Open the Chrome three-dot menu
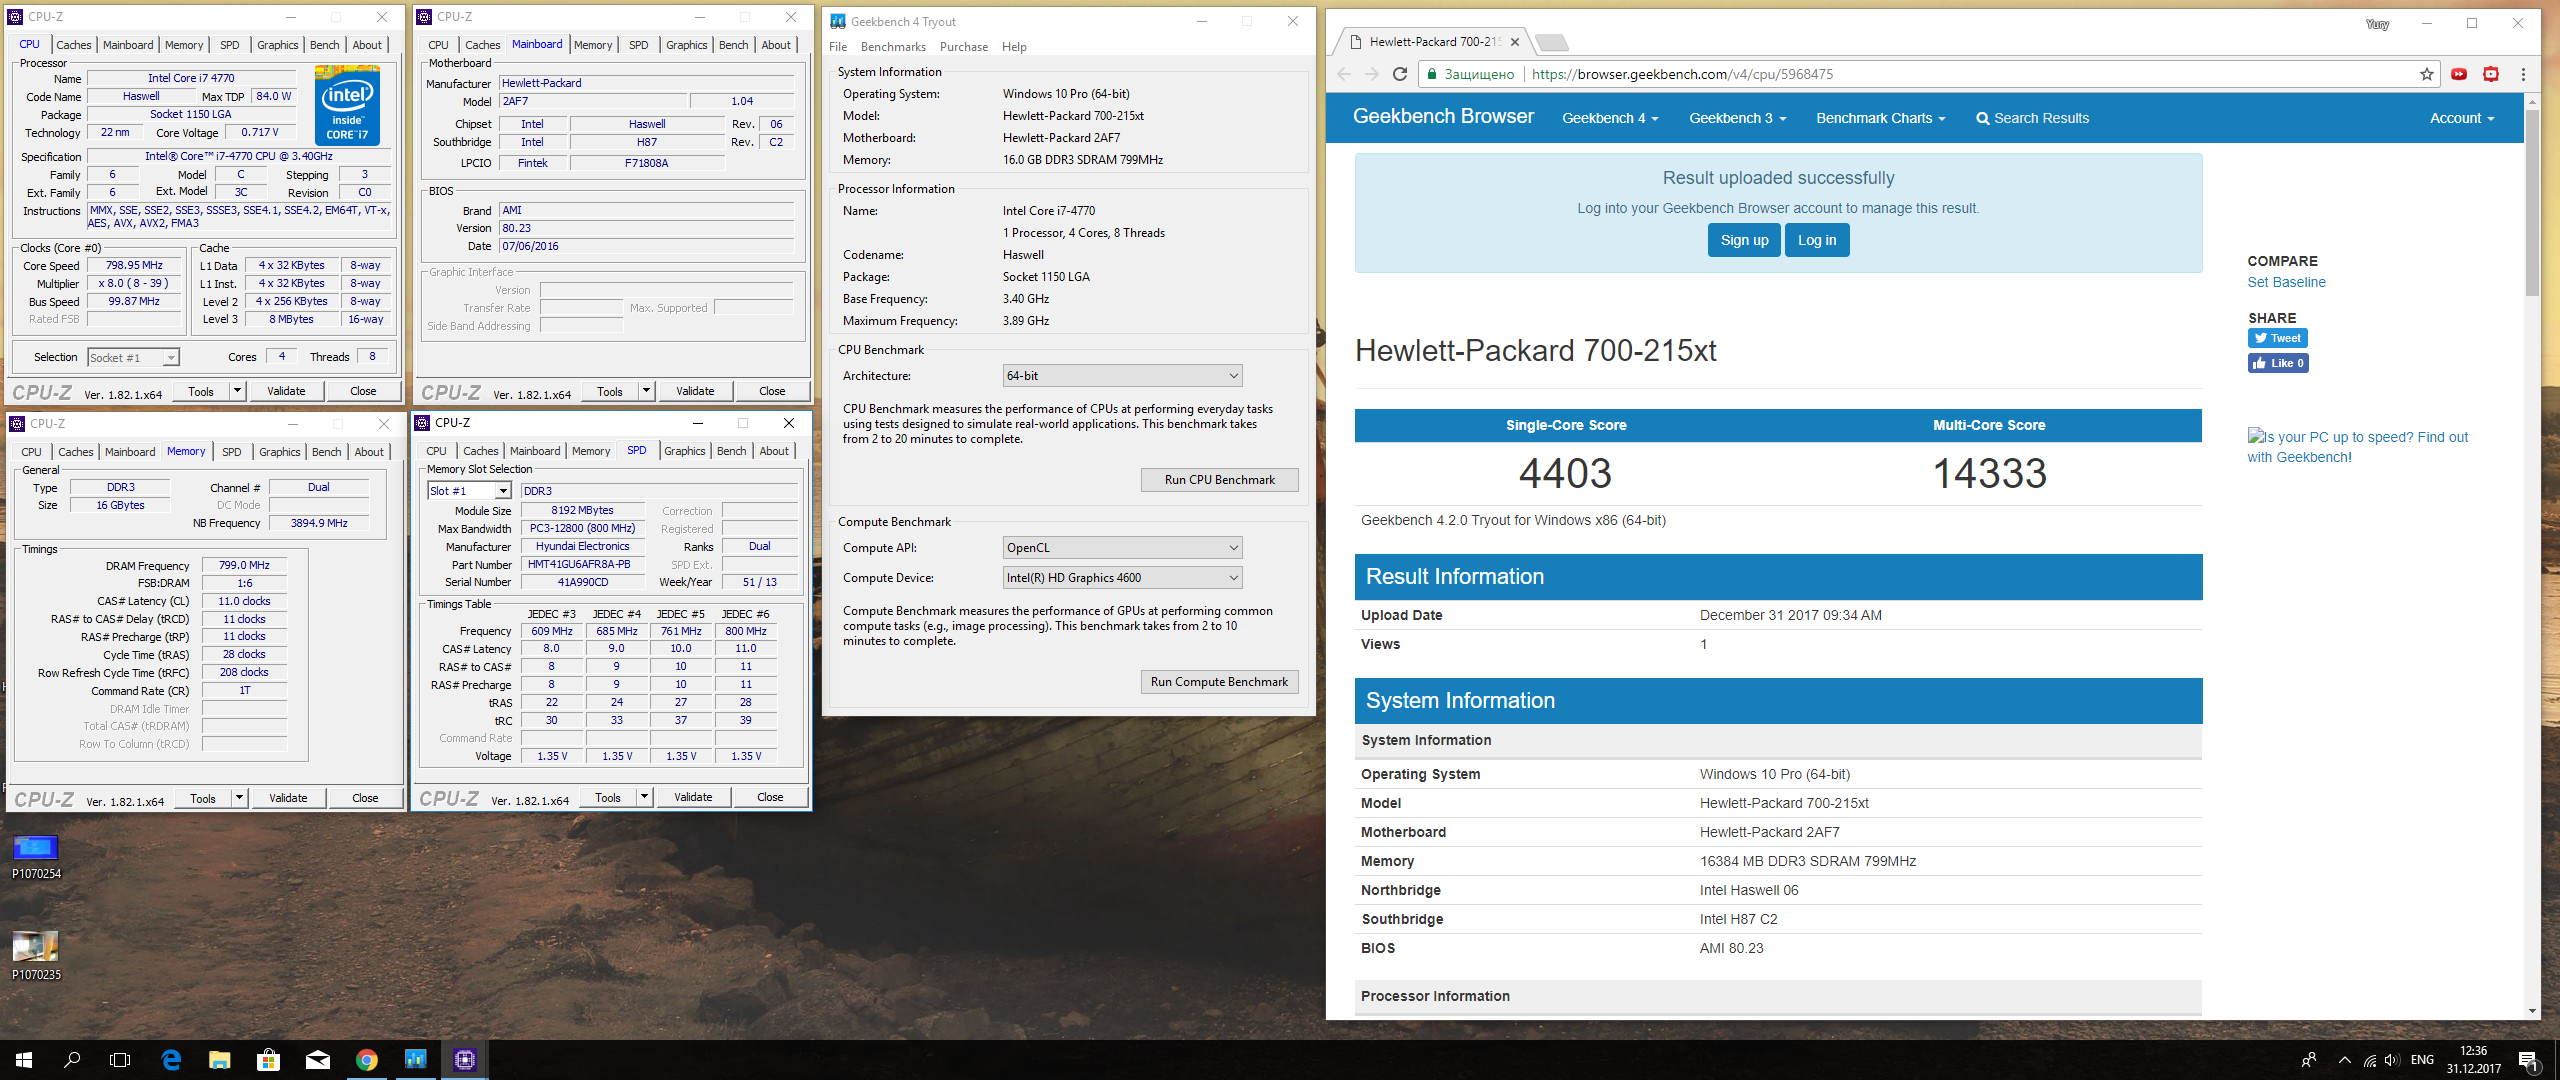 pos(2523,74)
